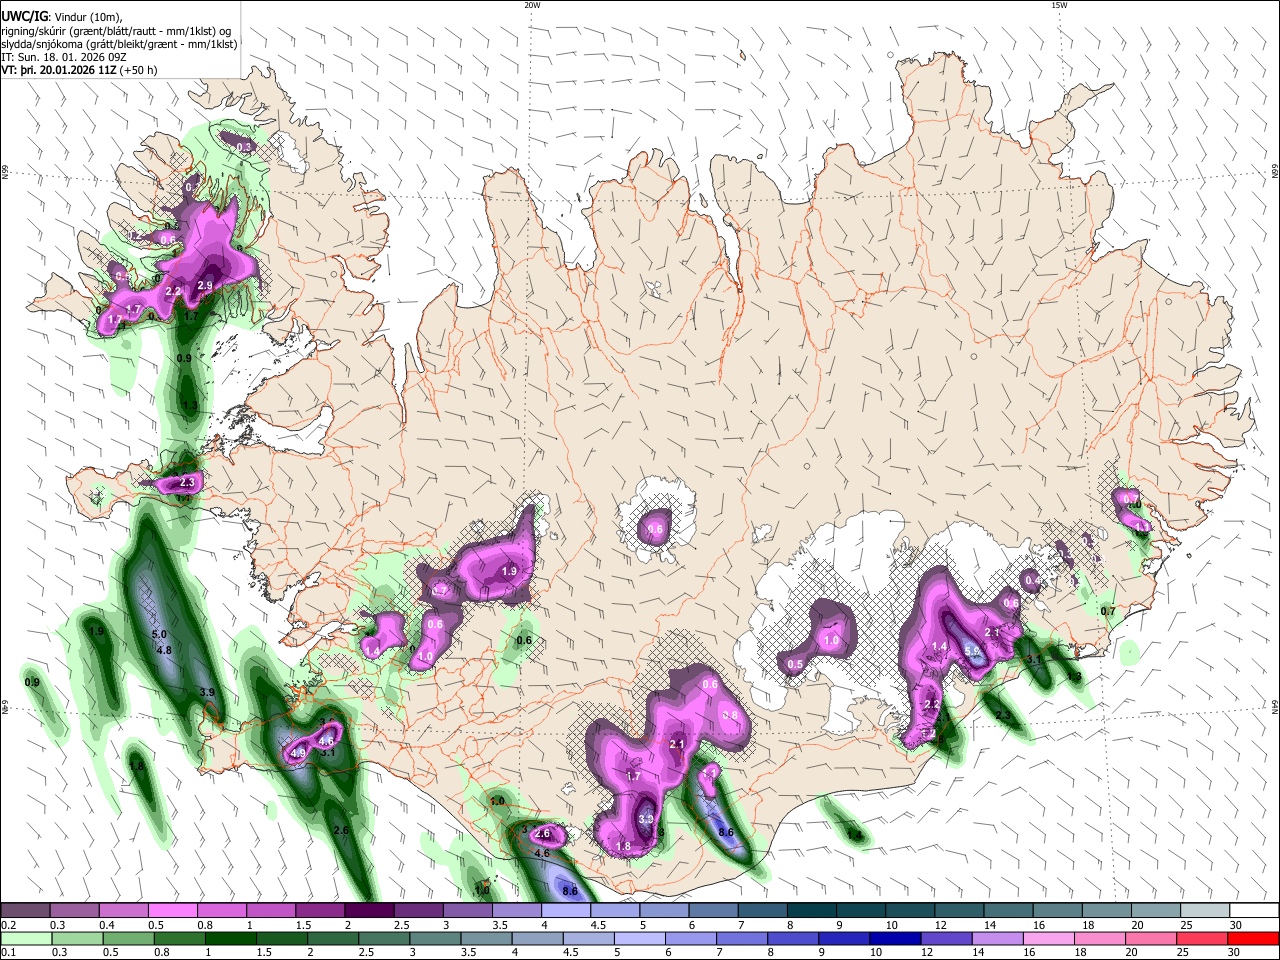Click the bright red rain-scale swatch after 30

tap(1253, 939)
